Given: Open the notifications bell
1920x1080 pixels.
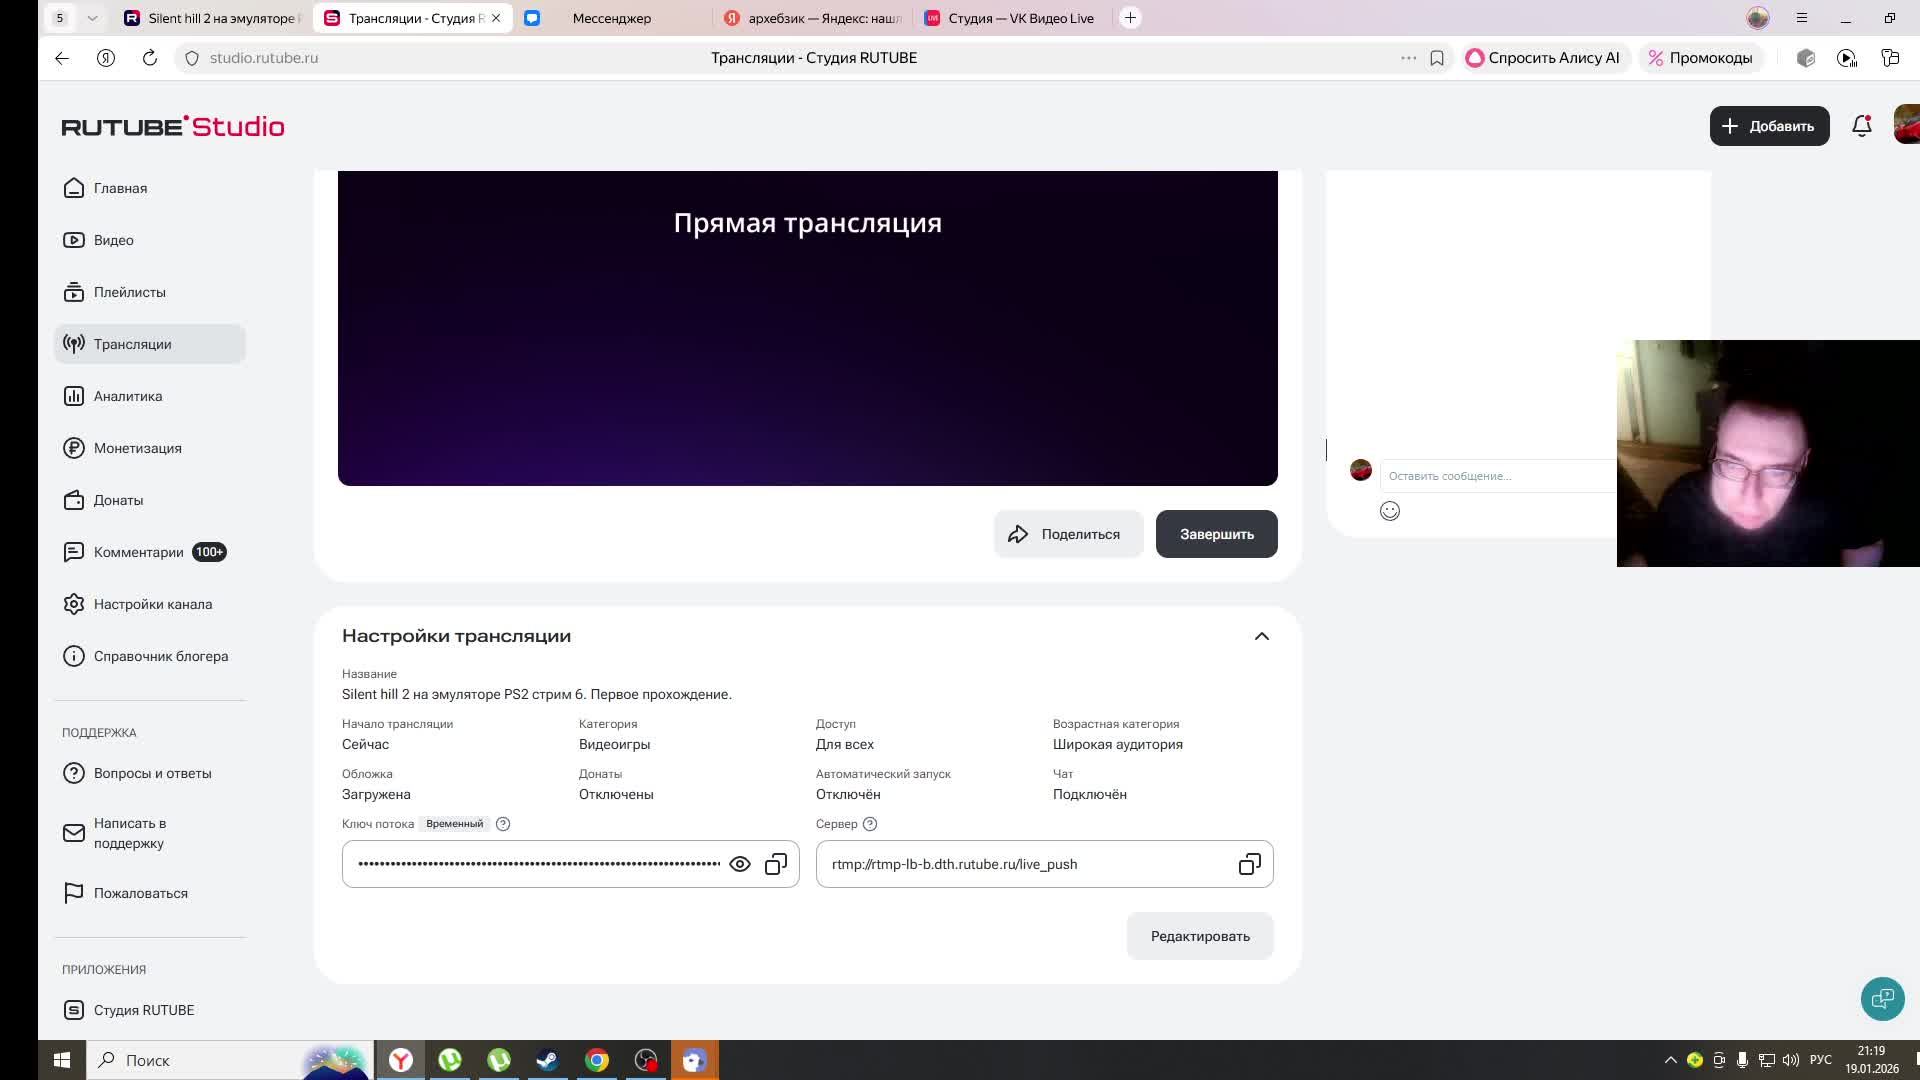Looking at the screenshot, I should 1861,126.
